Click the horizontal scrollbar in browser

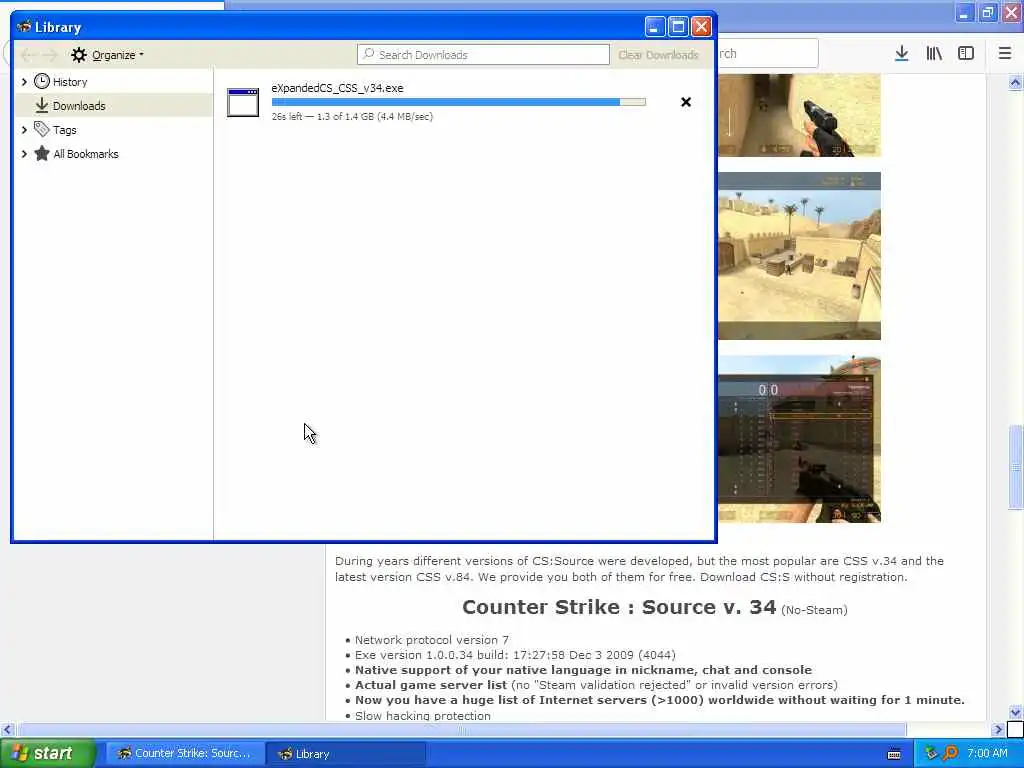pos(462,729)
